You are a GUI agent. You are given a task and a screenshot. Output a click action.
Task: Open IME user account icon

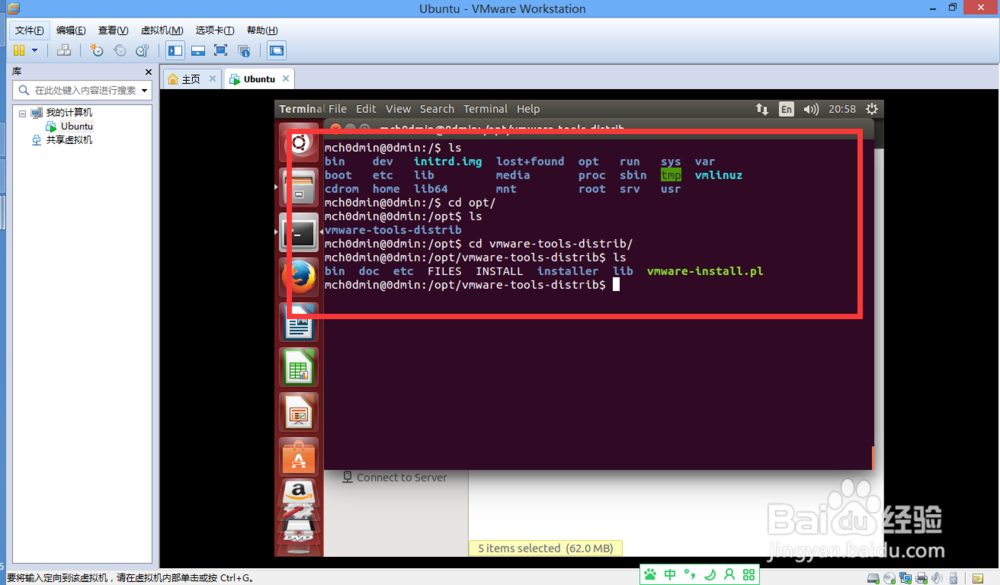[729, 574]
